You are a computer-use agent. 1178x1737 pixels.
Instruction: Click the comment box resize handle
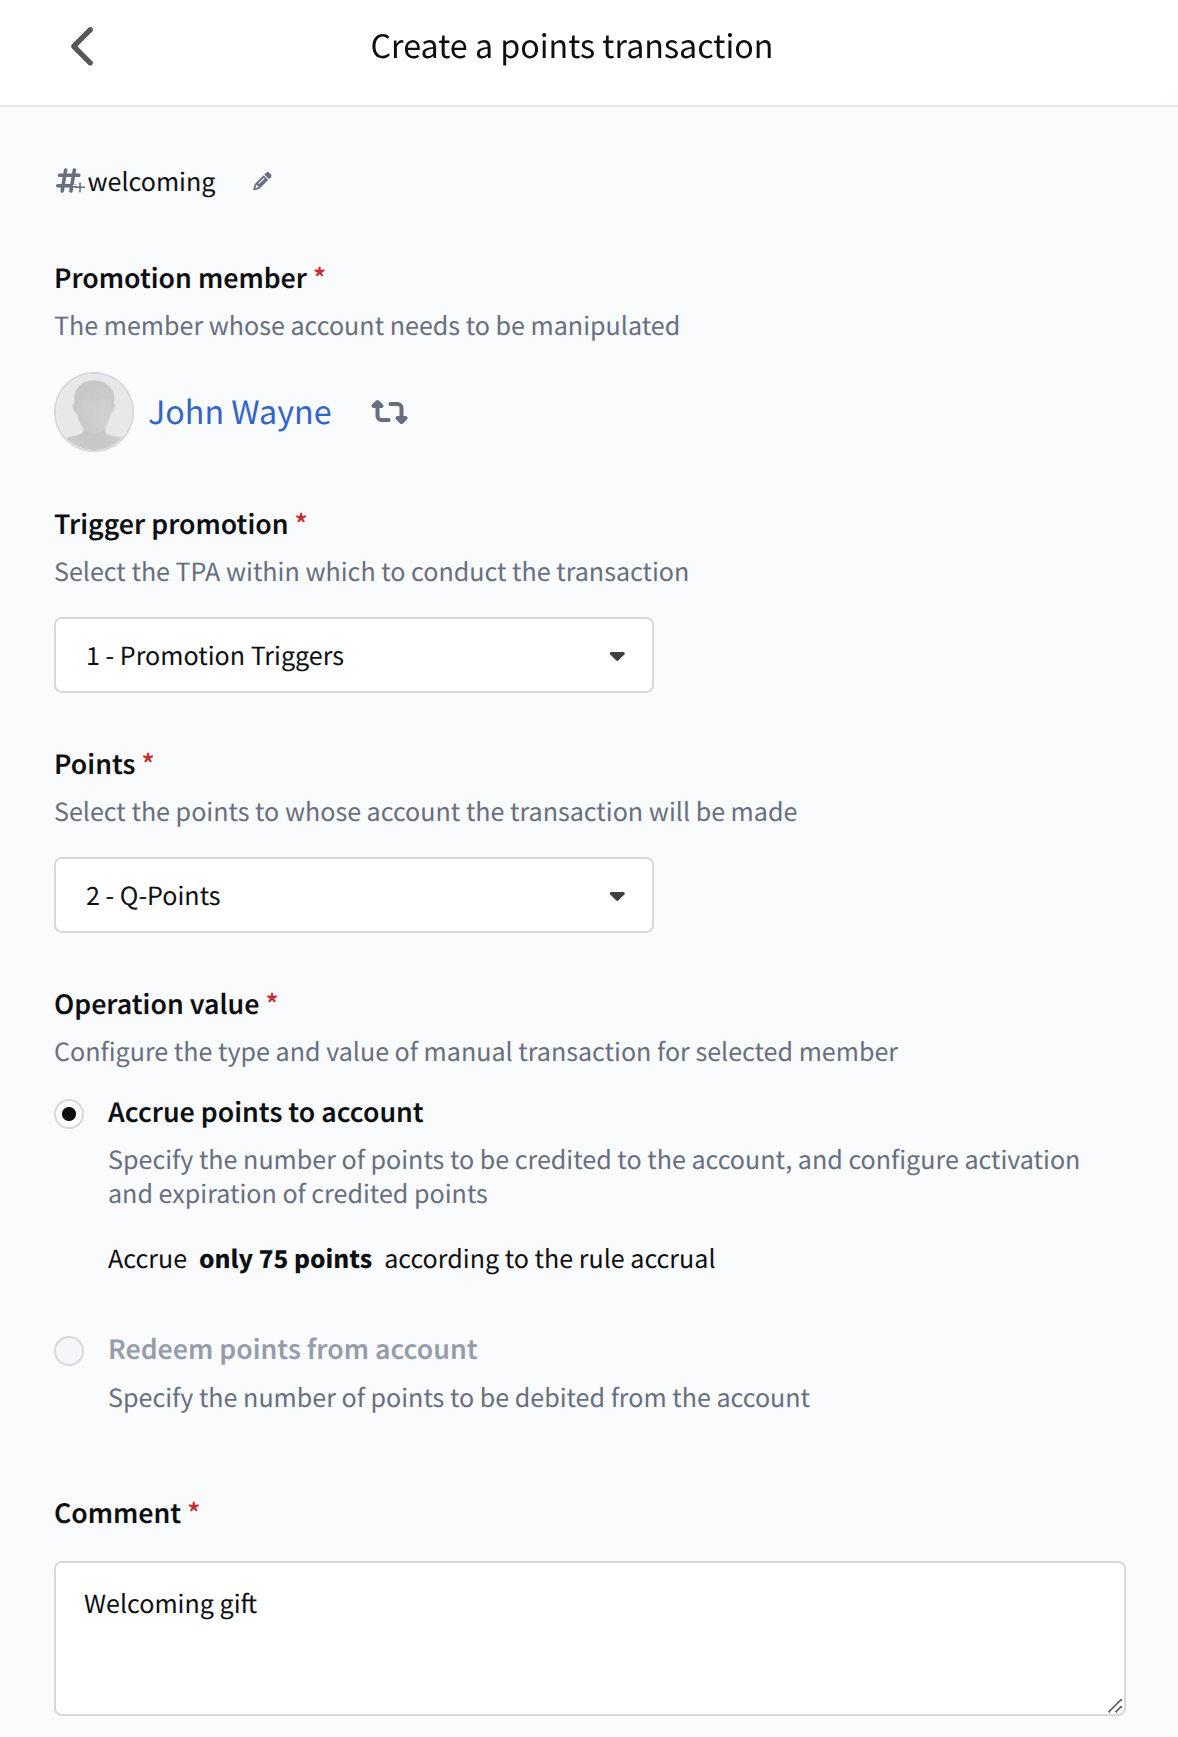click(x=1115, y=1706)
